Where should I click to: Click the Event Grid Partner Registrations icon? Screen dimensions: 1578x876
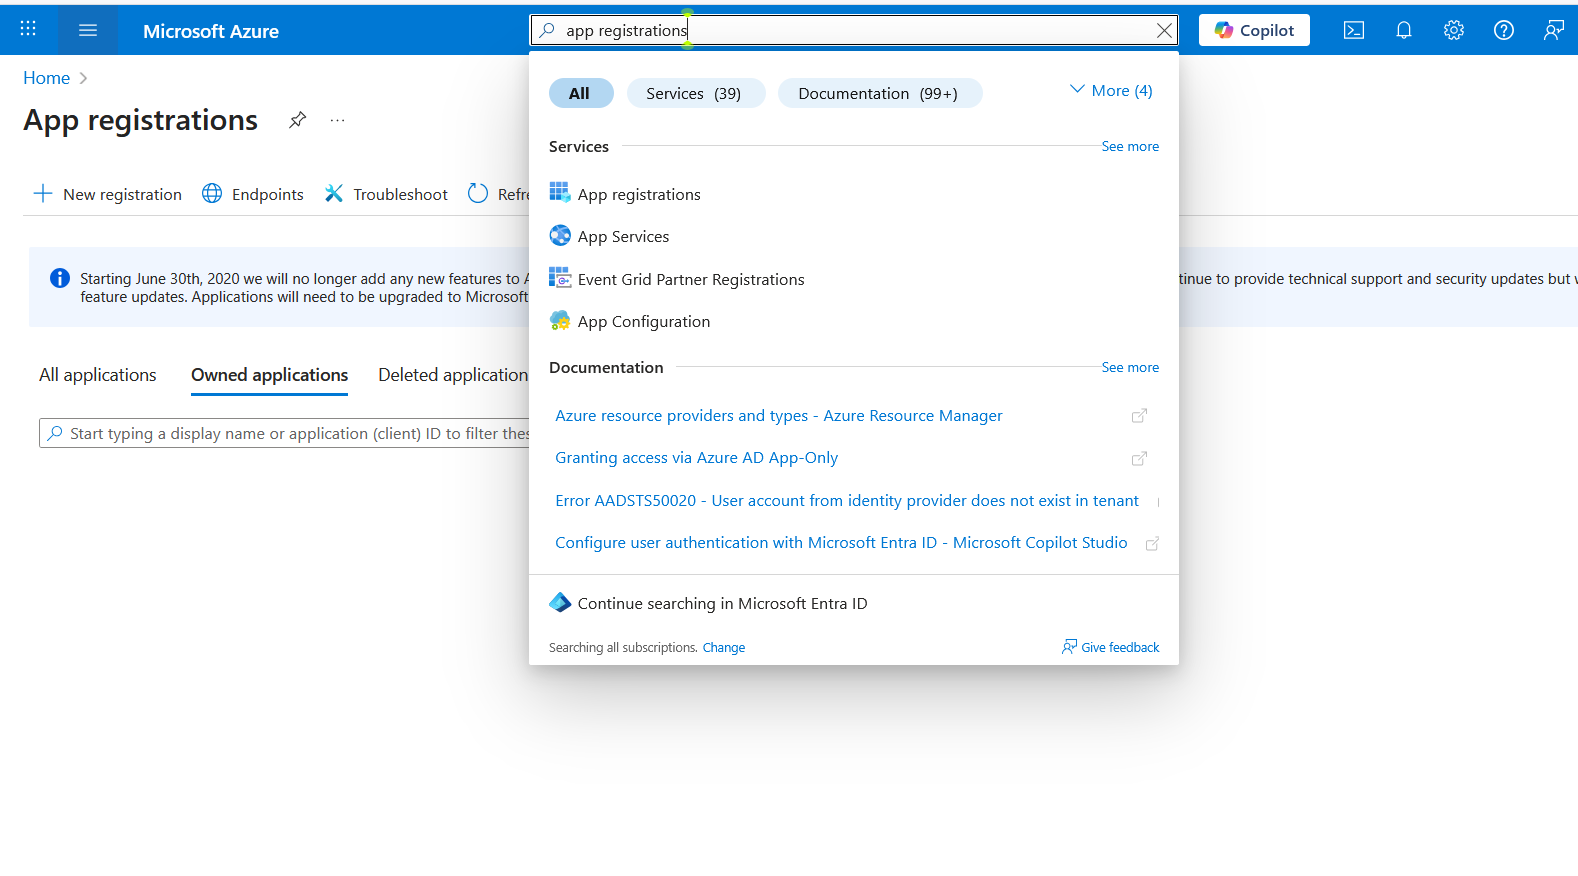pos(560,277)
